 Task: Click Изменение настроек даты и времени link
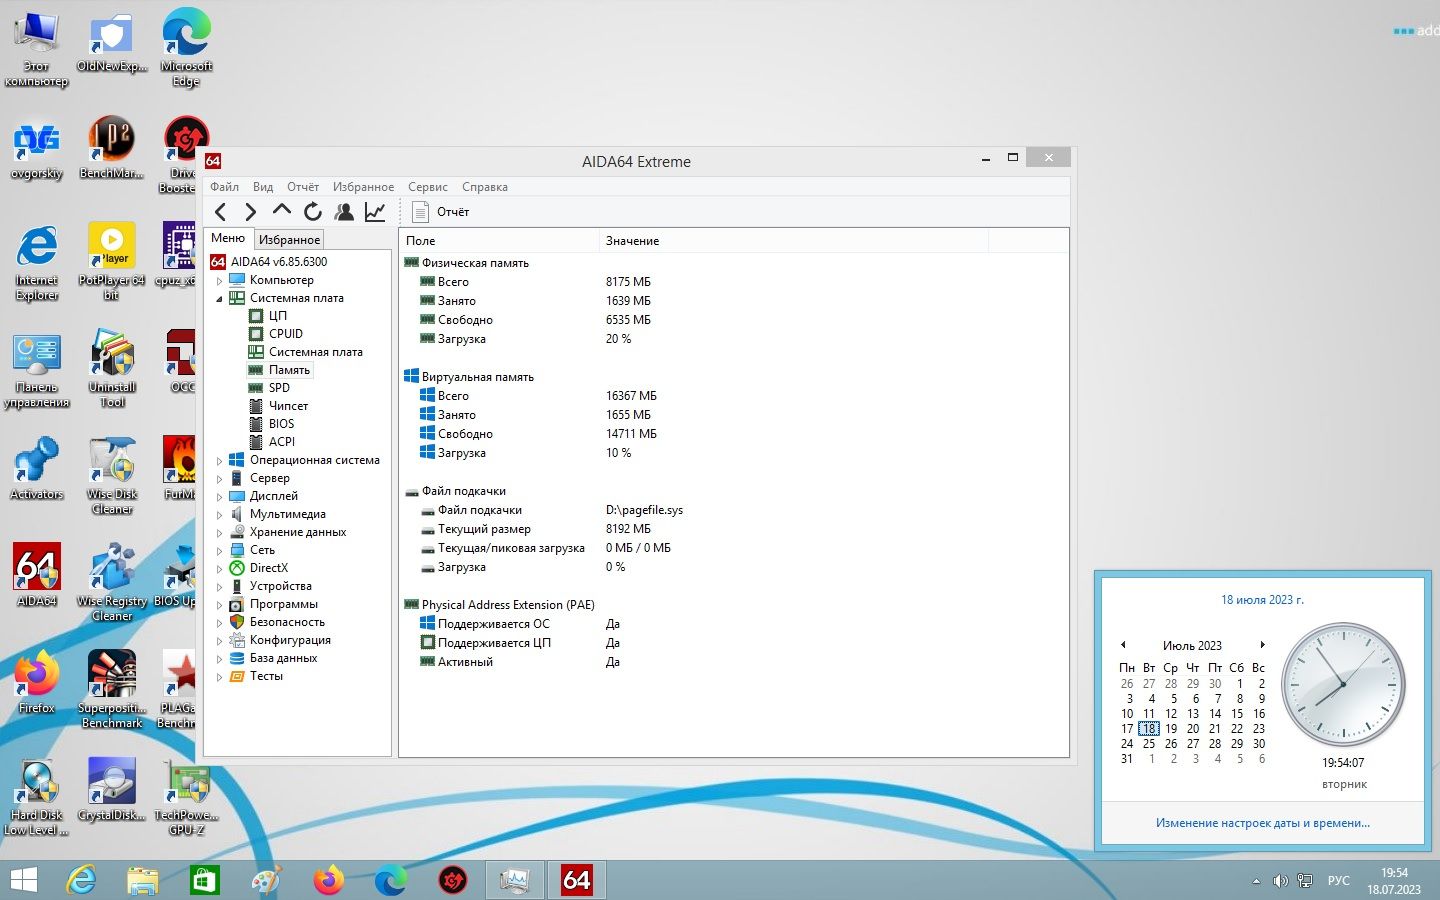1263,823
